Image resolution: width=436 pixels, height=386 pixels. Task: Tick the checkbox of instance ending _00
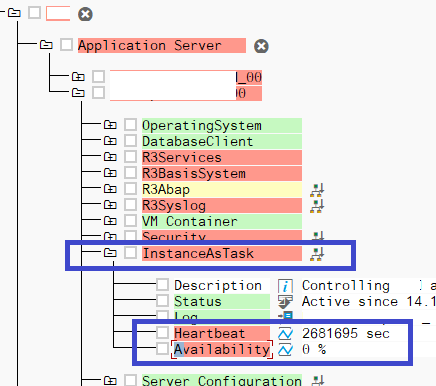(98, 77)
